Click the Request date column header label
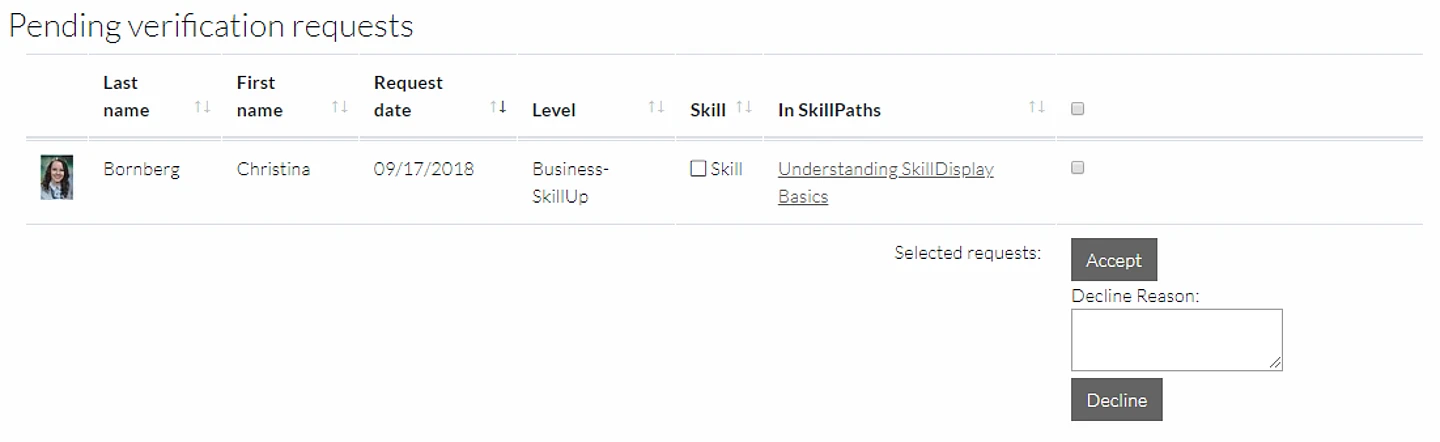Viewport: 1440px width, 442px height. 408,96
